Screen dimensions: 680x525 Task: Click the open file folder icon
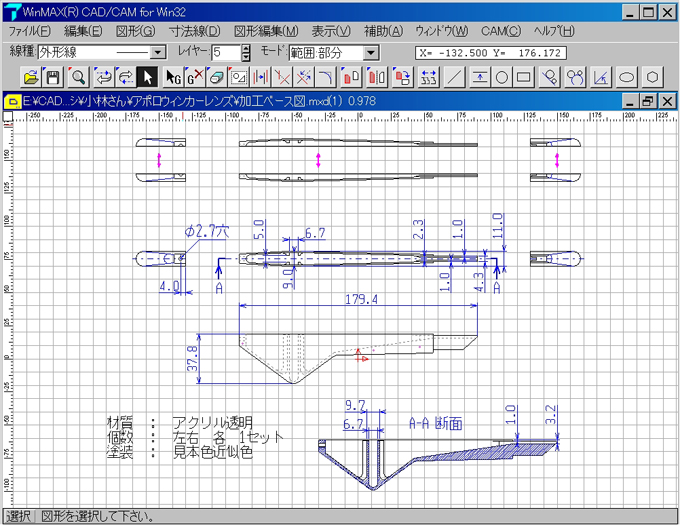31,77
